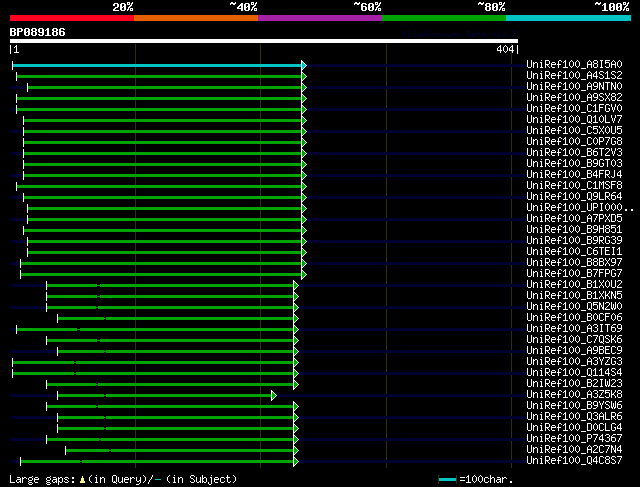The height and width of the screenshot is (487, 640).
Task: Select hit label UniRef100_B6T2V3
Action: tap(574, 152)
